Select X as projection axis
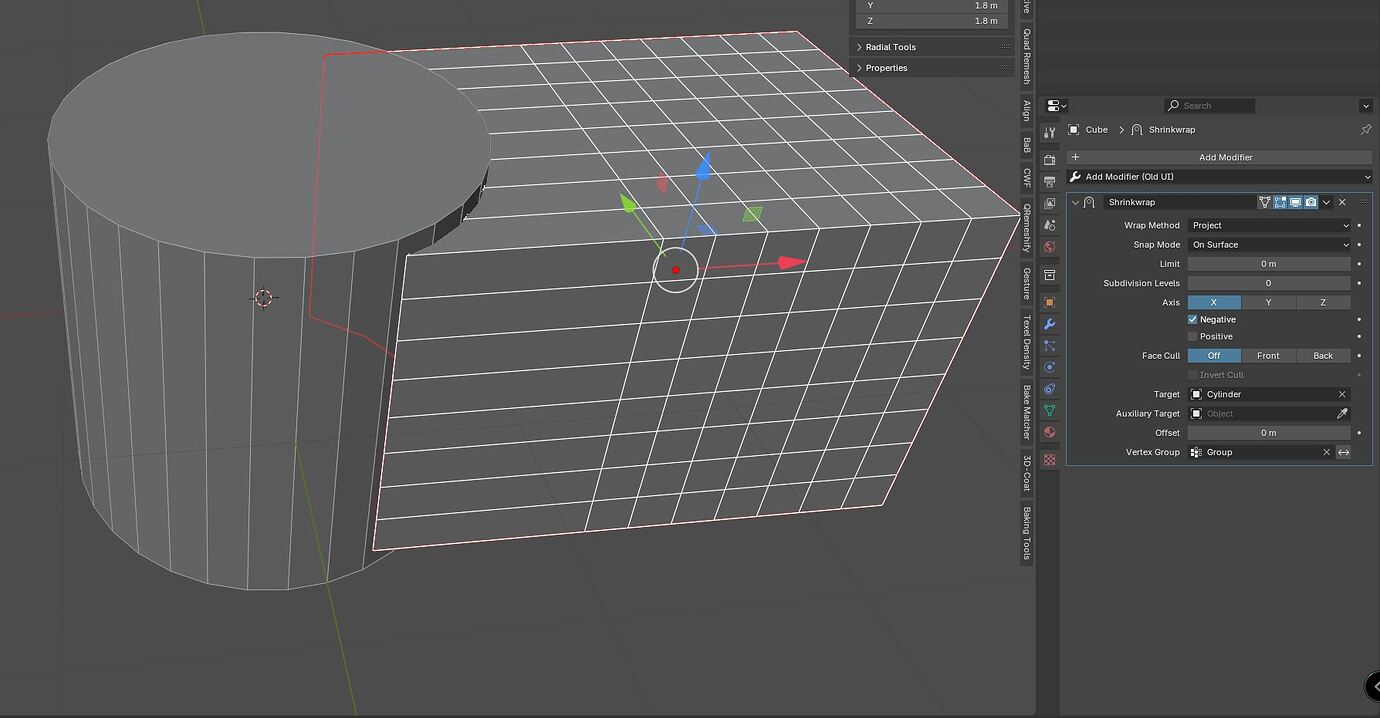The height and width of the screenshot is (718, 1380). click(x=1214, y=302)
